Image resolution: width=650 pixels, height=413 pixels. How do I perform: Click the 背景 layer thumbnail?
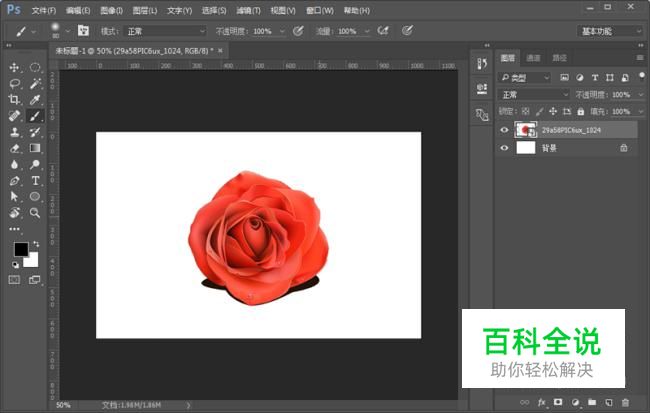pos(526,148)
